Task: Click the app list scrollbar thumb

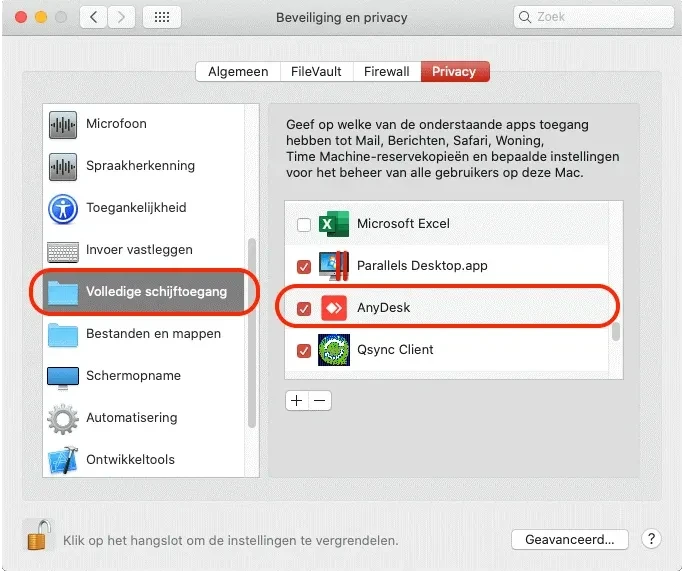Action: click(615, 332)
